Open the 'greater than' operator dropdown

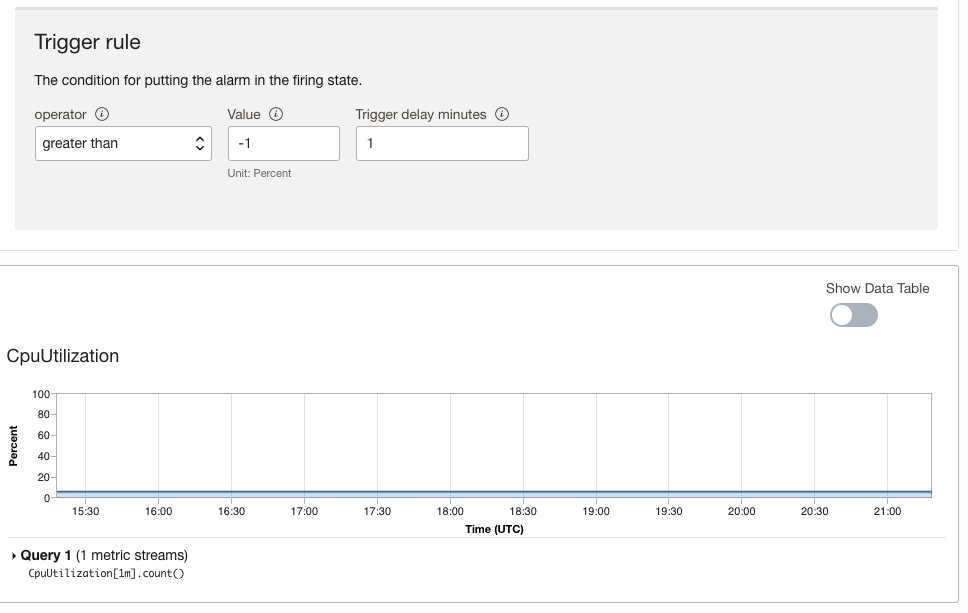click(x=123, y=144)
